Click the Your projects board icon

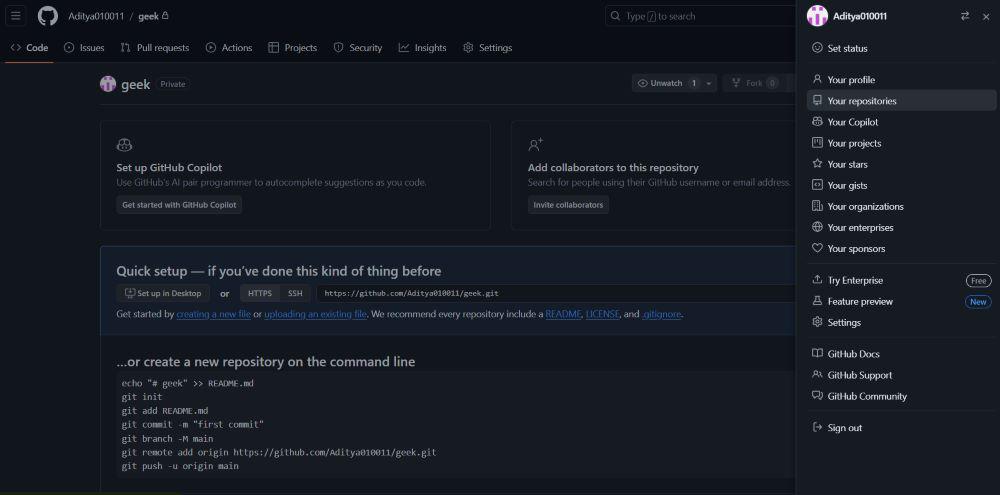(x=817, y=143)
